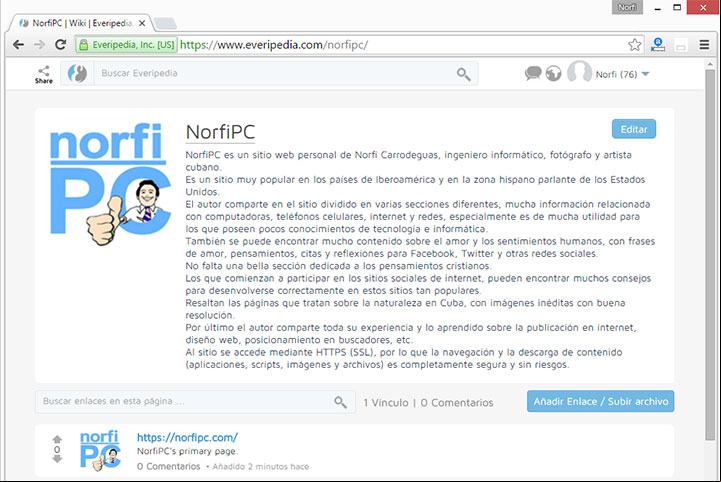Maximize the Chrome window
This screenshot has width=721, height=482.
tap(677, 7)
